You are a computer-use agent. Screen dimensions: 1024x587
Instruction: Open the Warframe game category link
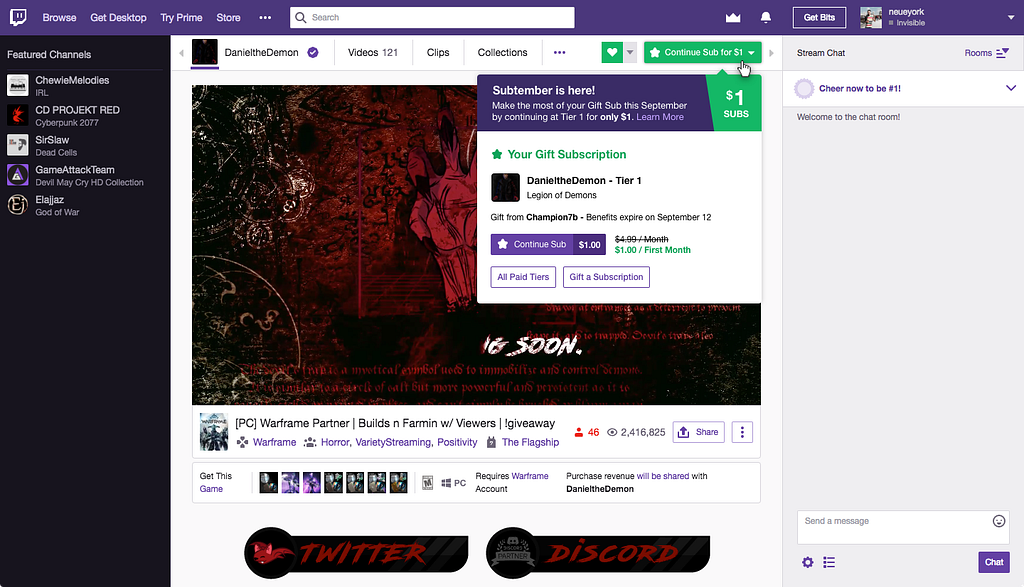coord(274,442)
